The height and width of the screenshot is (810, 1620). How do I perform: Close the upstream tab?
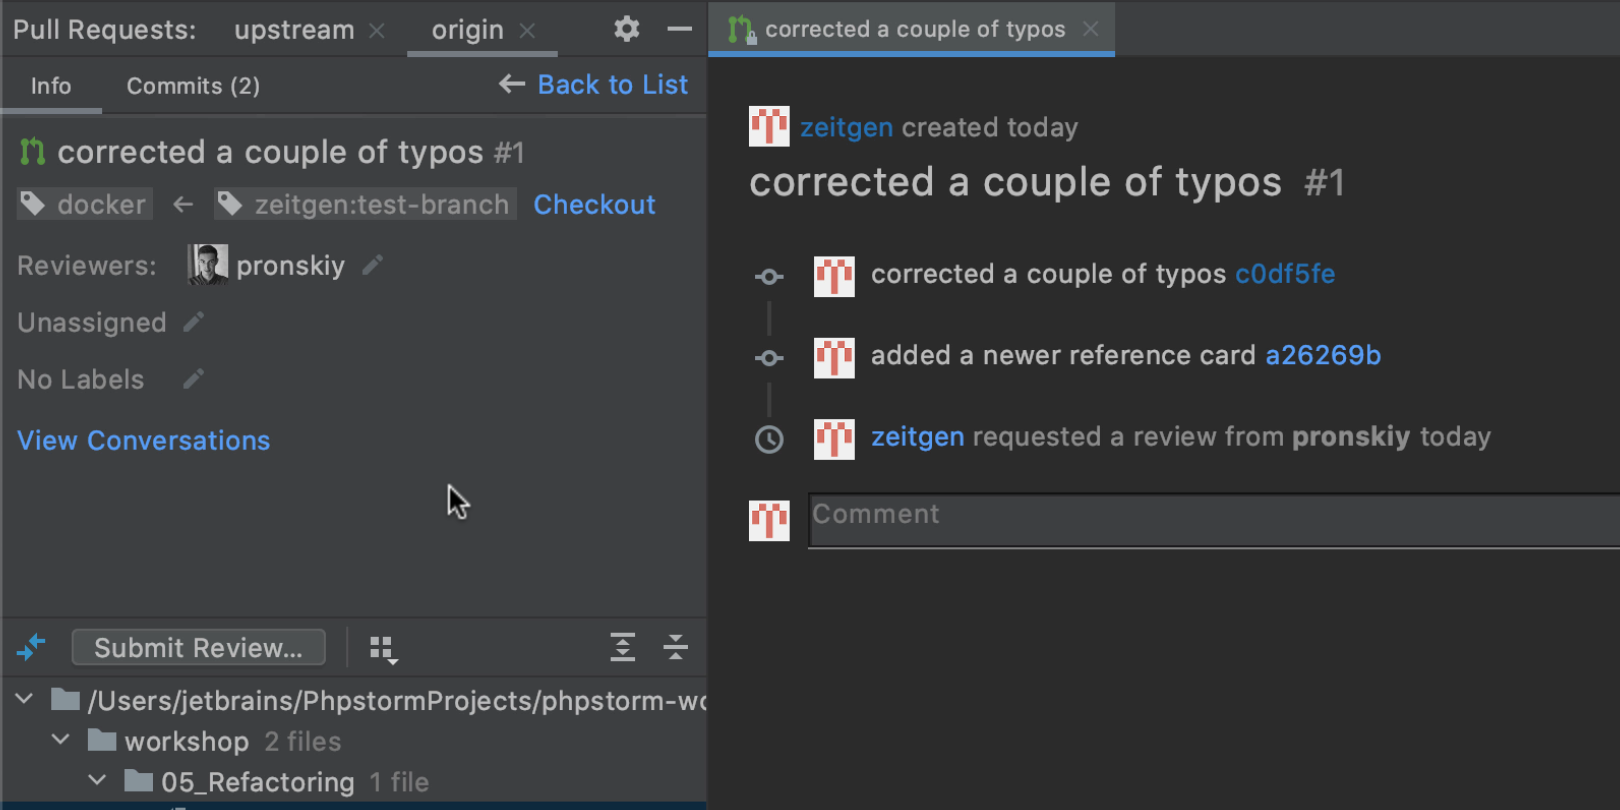coord(377,31)
